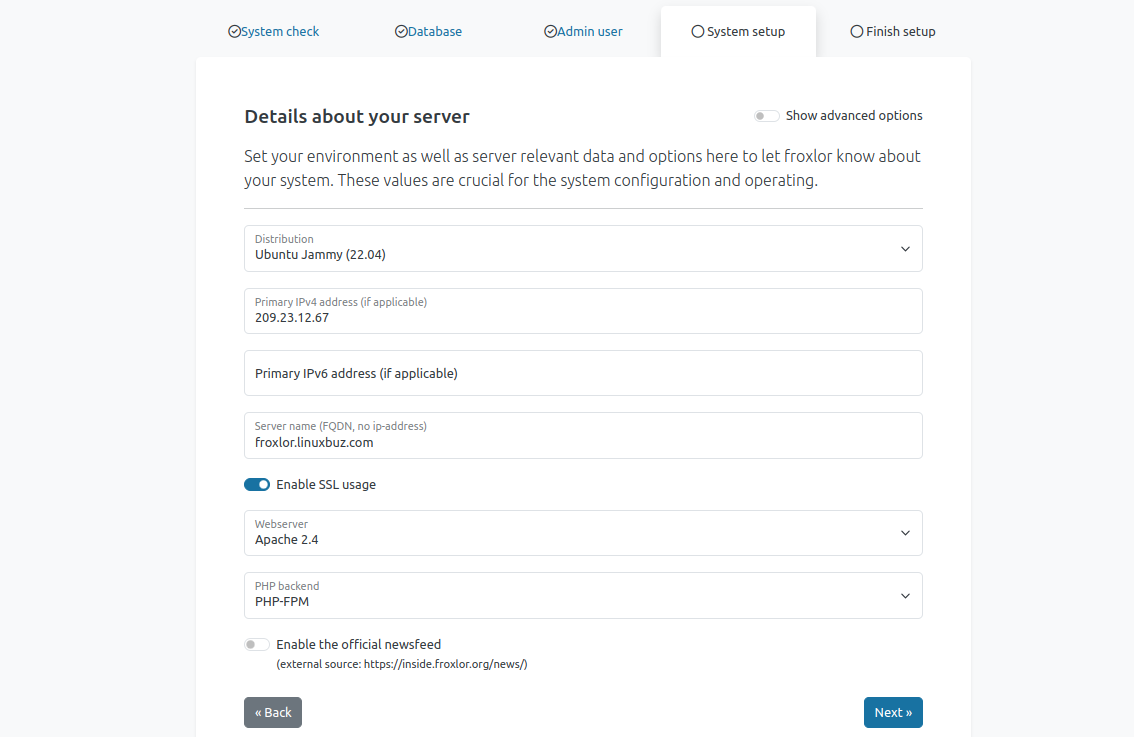Image resolution: width=1134 pixels, height=737 pixels.
Task: Click the PHP backend chevron icon
Action: click(905, 596)
